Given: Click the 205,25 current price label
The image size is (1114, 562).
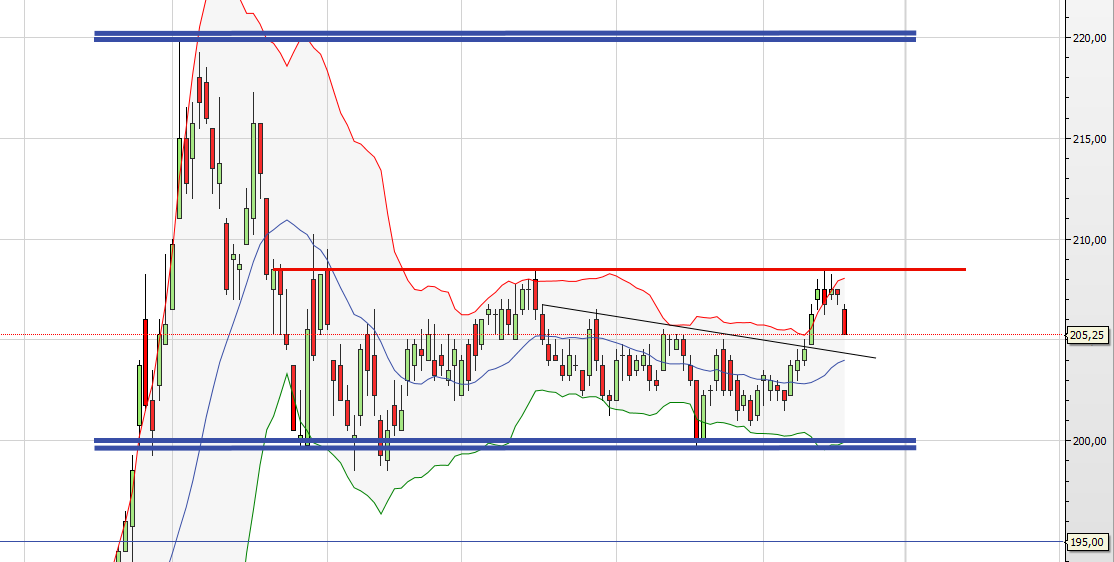Looking at the screenshot, I should click(1086, 336).
